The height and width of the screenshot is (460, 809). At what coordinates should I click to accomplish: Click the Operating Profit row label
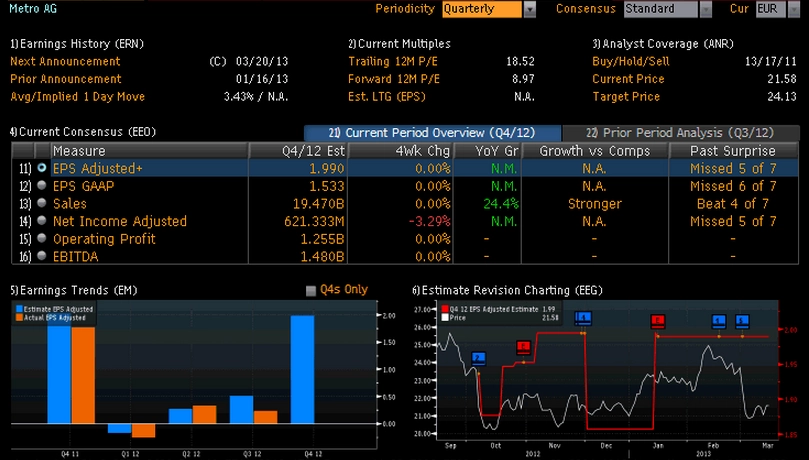(104, 239)
